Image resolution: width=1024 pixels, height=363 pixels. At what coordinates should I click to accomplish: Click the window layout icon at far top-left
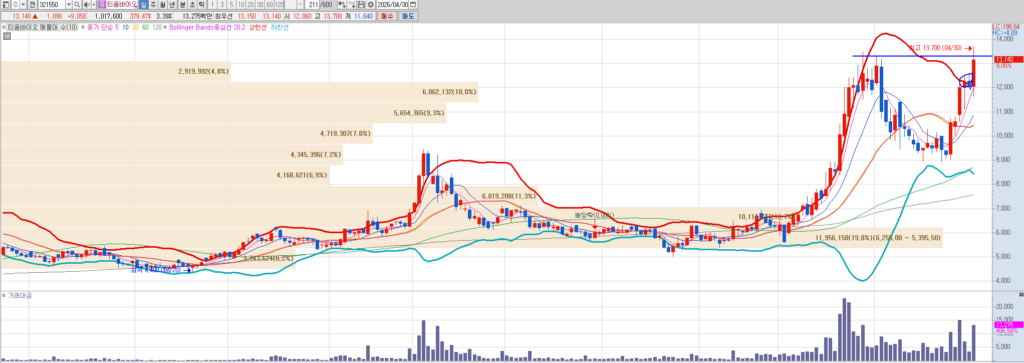5,5
